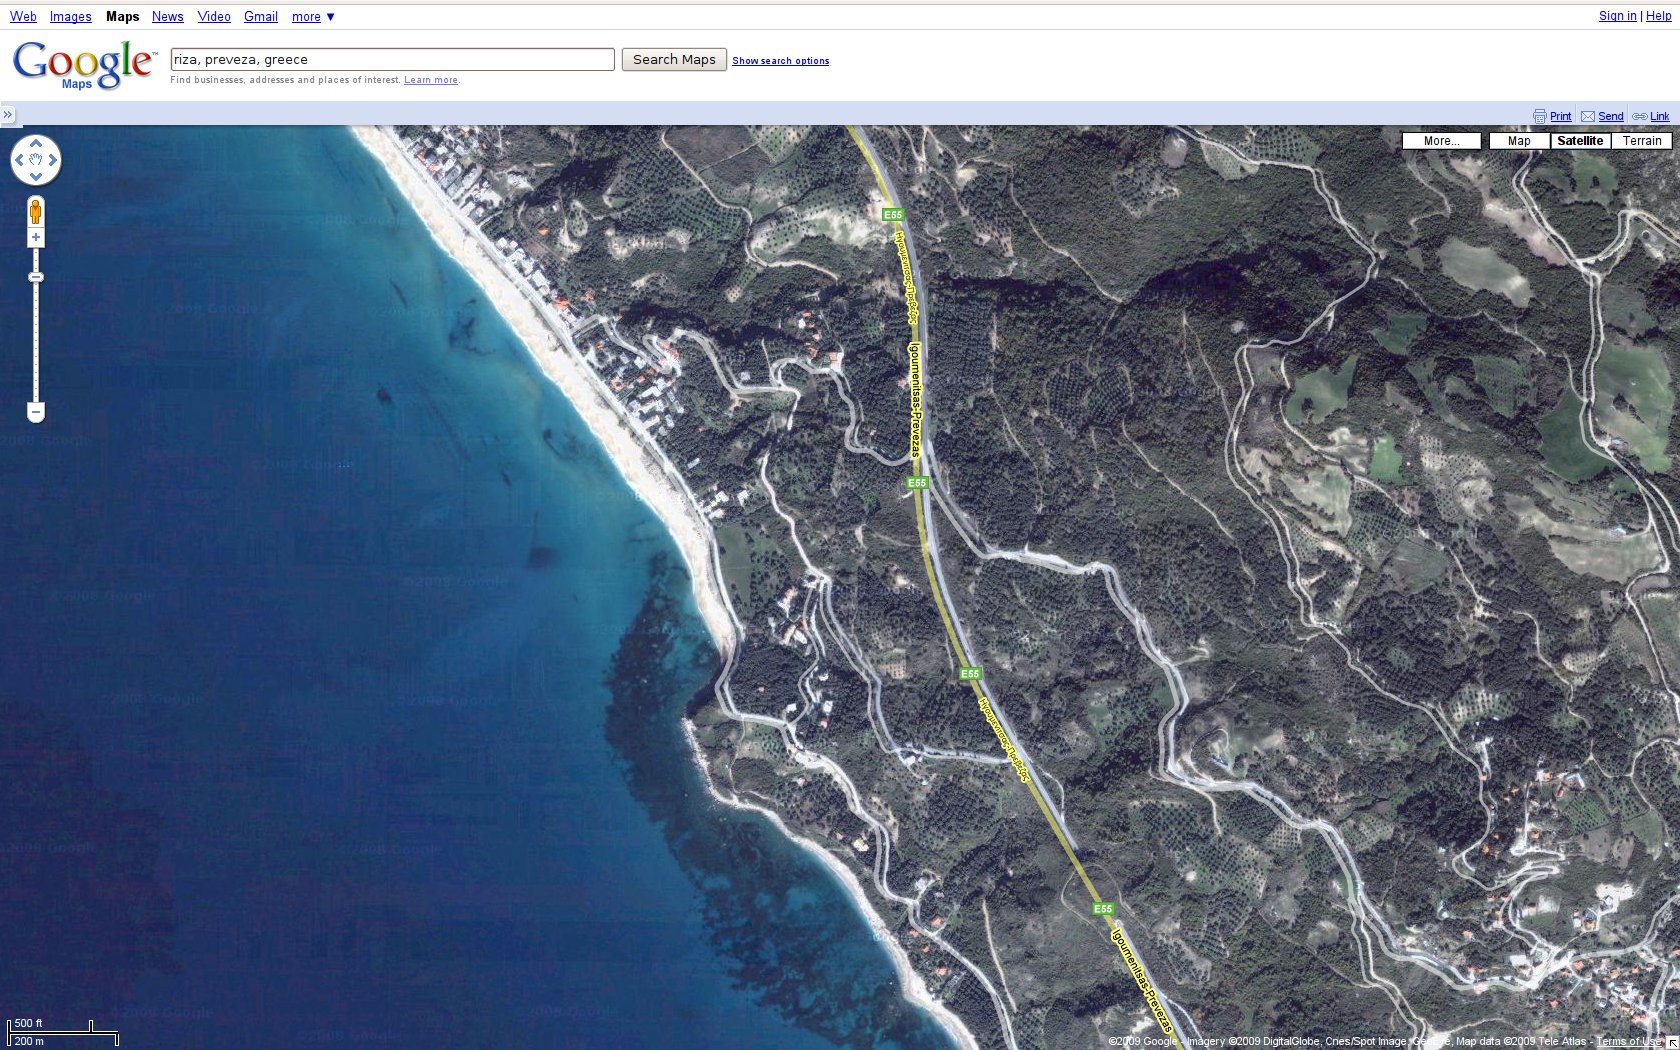Pan the map up with arrow control
This screenshot has height=1050, width=1680.
click(36, 144)
